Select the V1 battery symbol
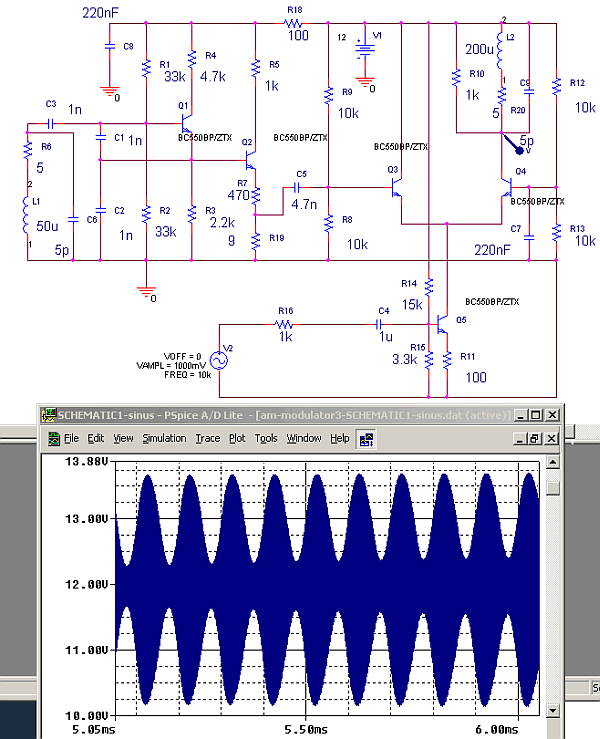Screen dimensions: 600x739 coord(365,48)
